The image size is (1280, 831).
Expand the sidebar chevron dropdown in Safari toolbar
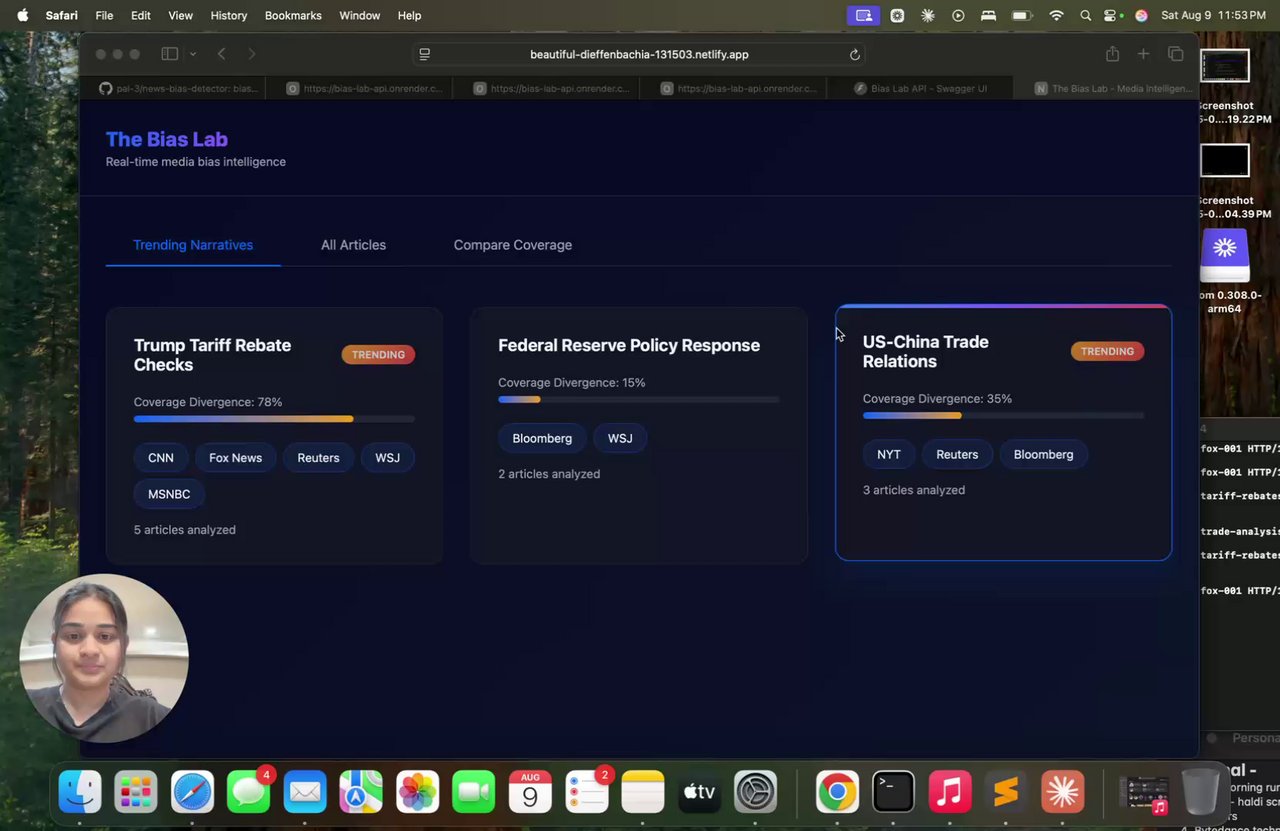pos(192,54)
